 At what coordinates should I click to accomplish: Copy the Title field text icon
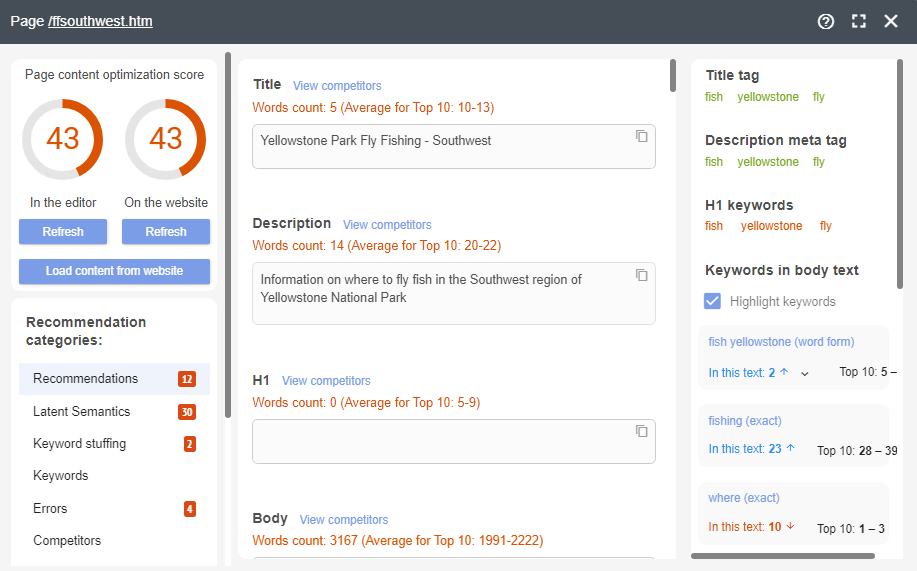click(642, 136)
